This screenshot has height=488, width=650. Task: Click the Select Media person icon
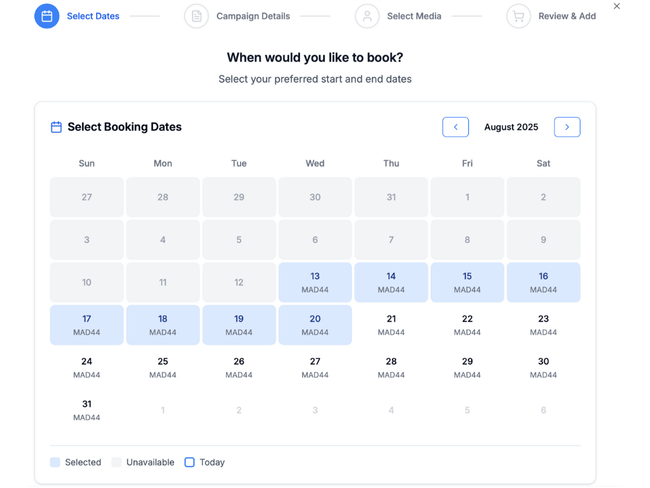click(367, 16)
